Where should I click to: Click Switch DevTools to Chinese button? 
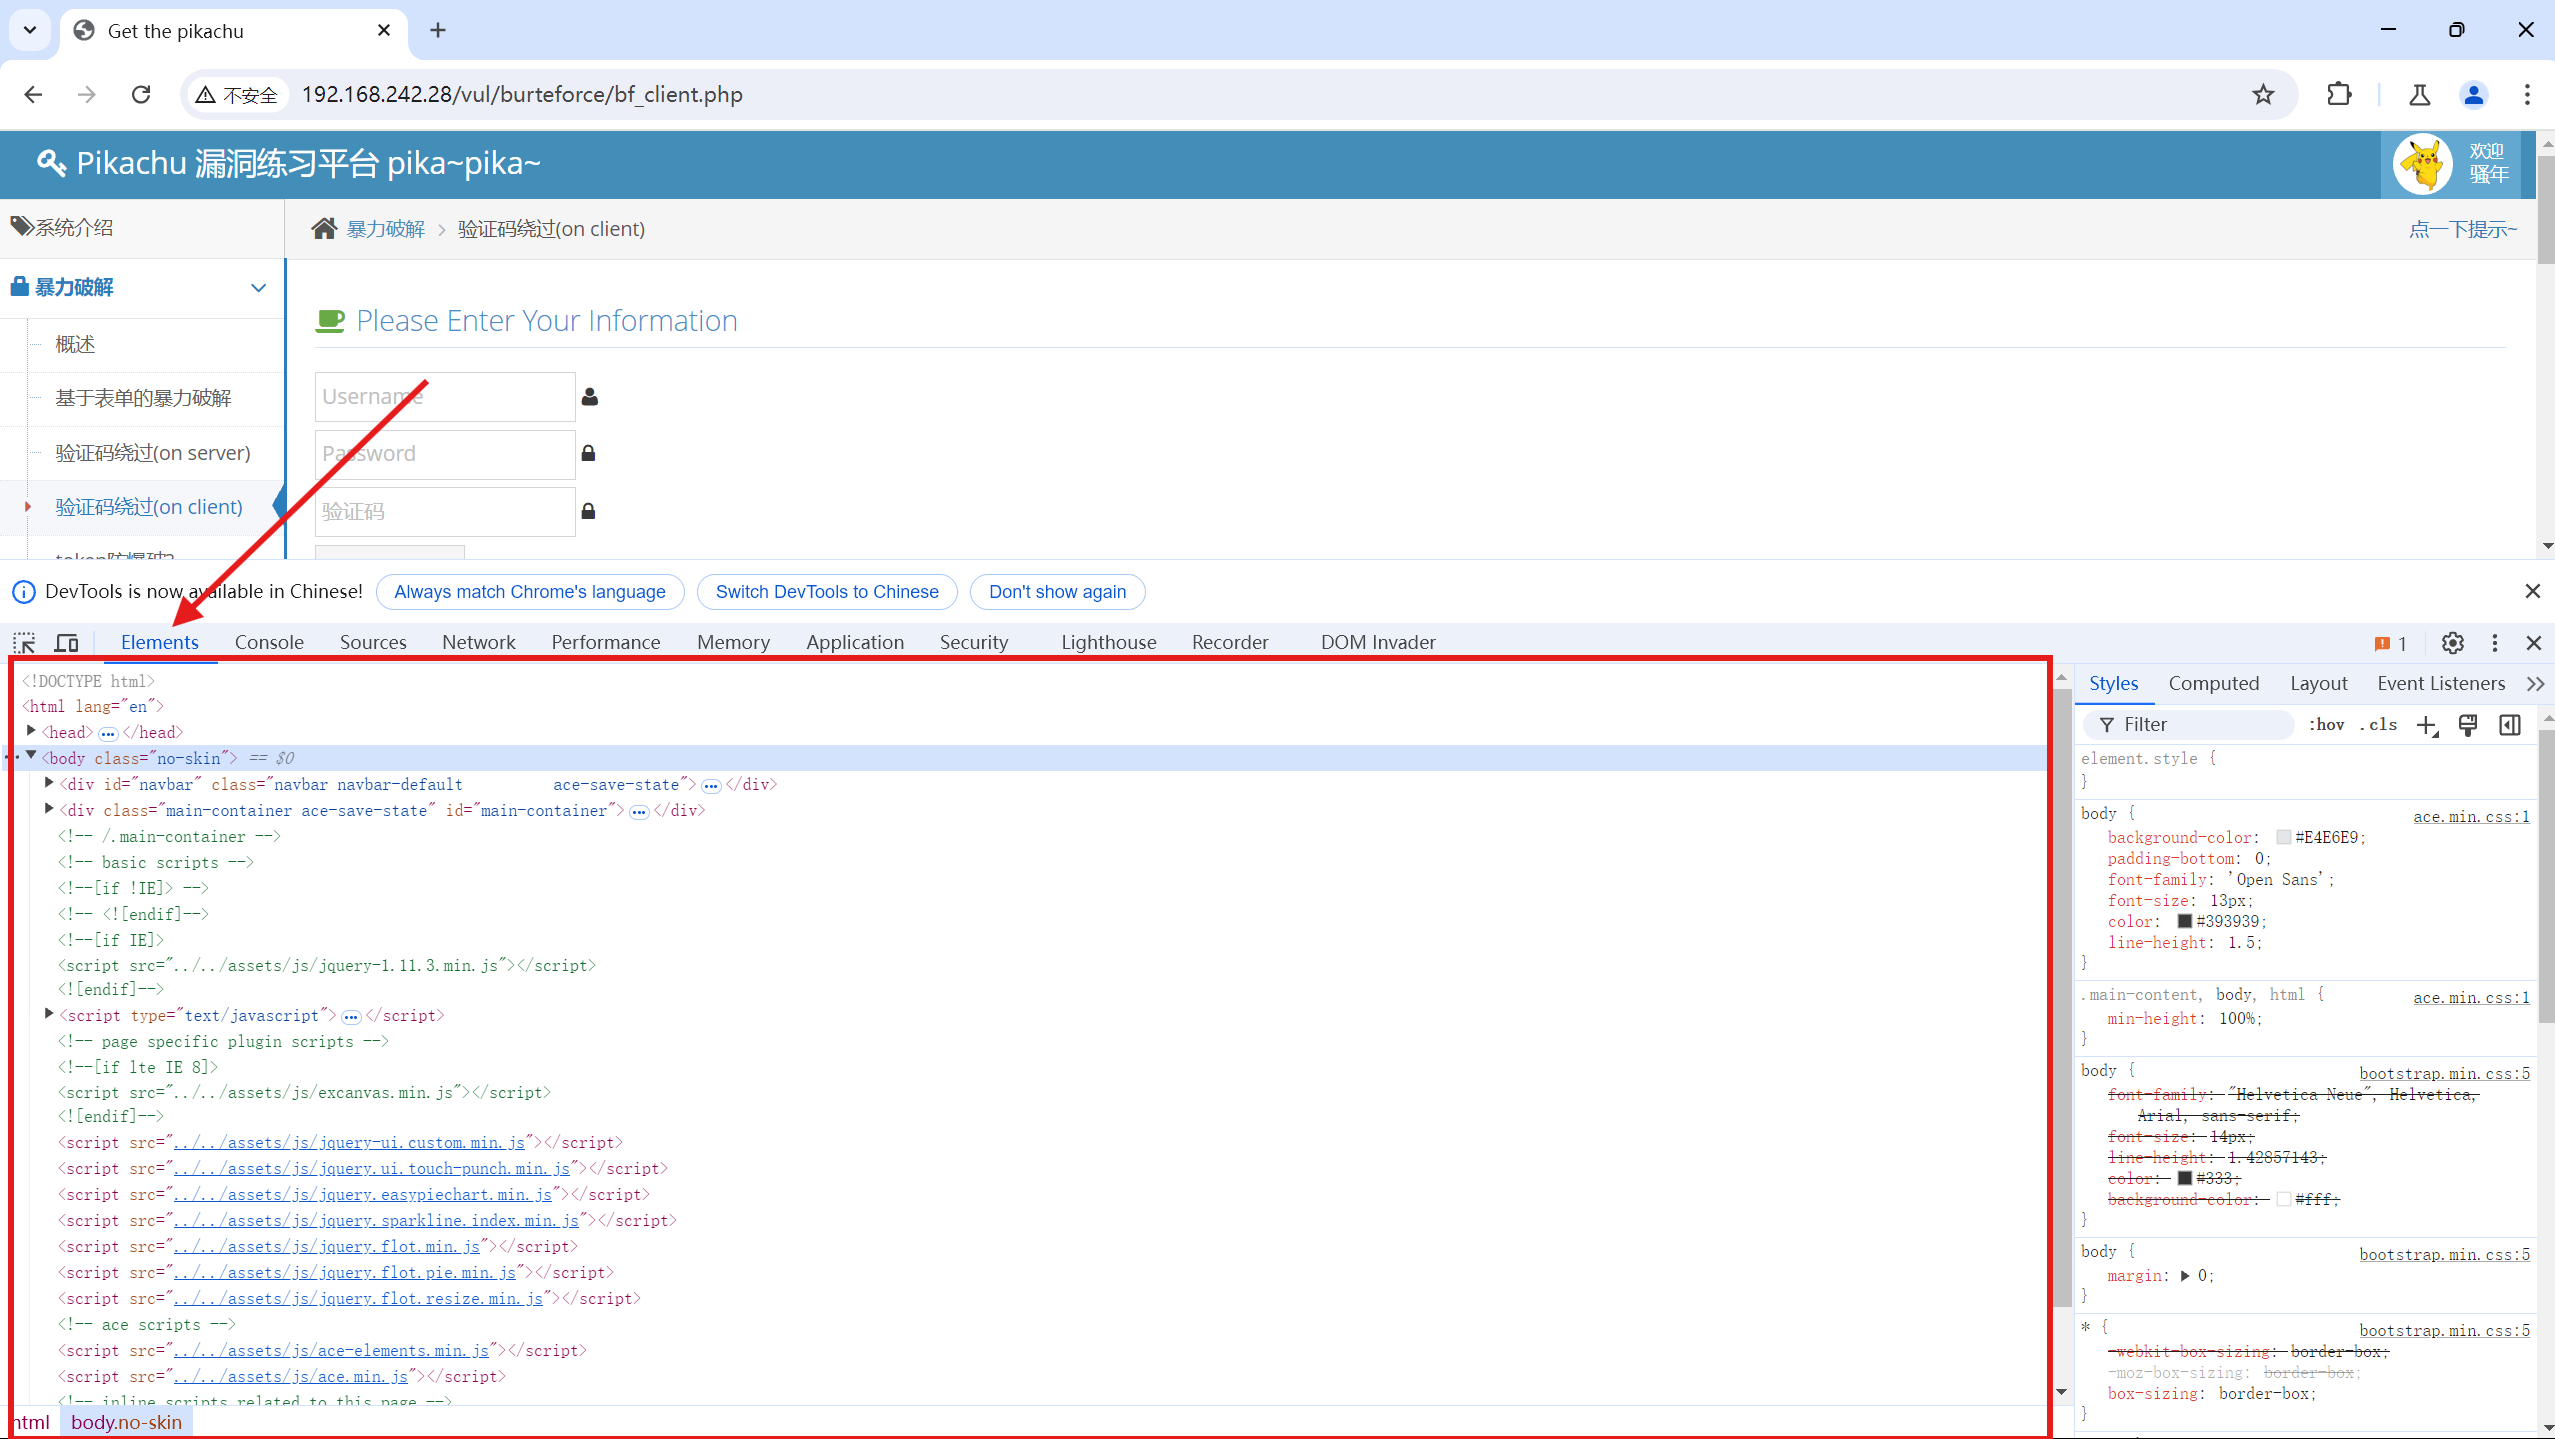click(826, 592)
